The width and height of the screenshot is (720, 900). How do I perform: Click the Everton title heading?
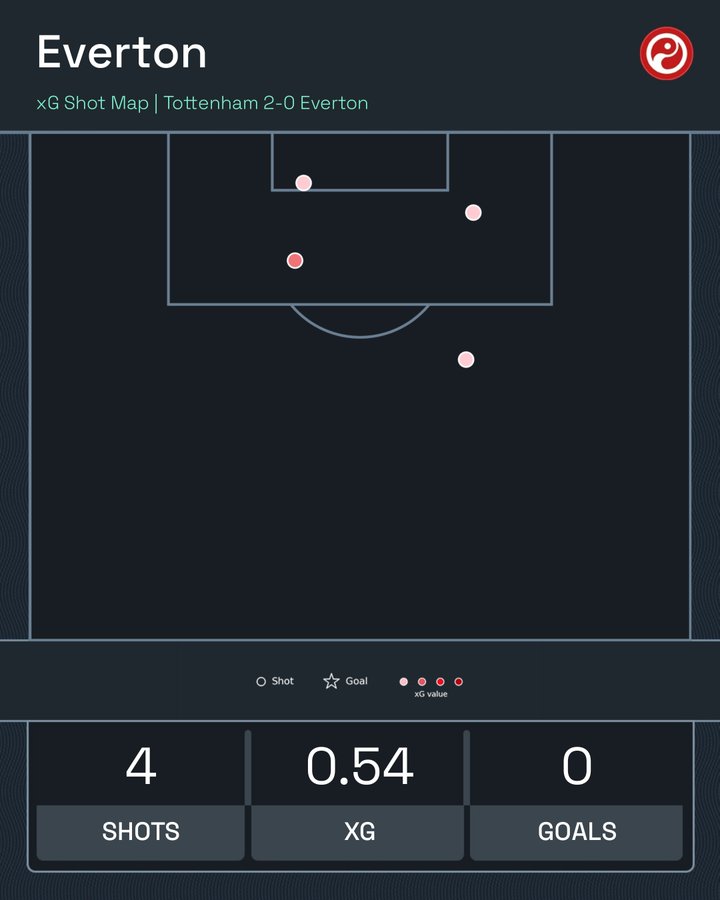[122, 53]
